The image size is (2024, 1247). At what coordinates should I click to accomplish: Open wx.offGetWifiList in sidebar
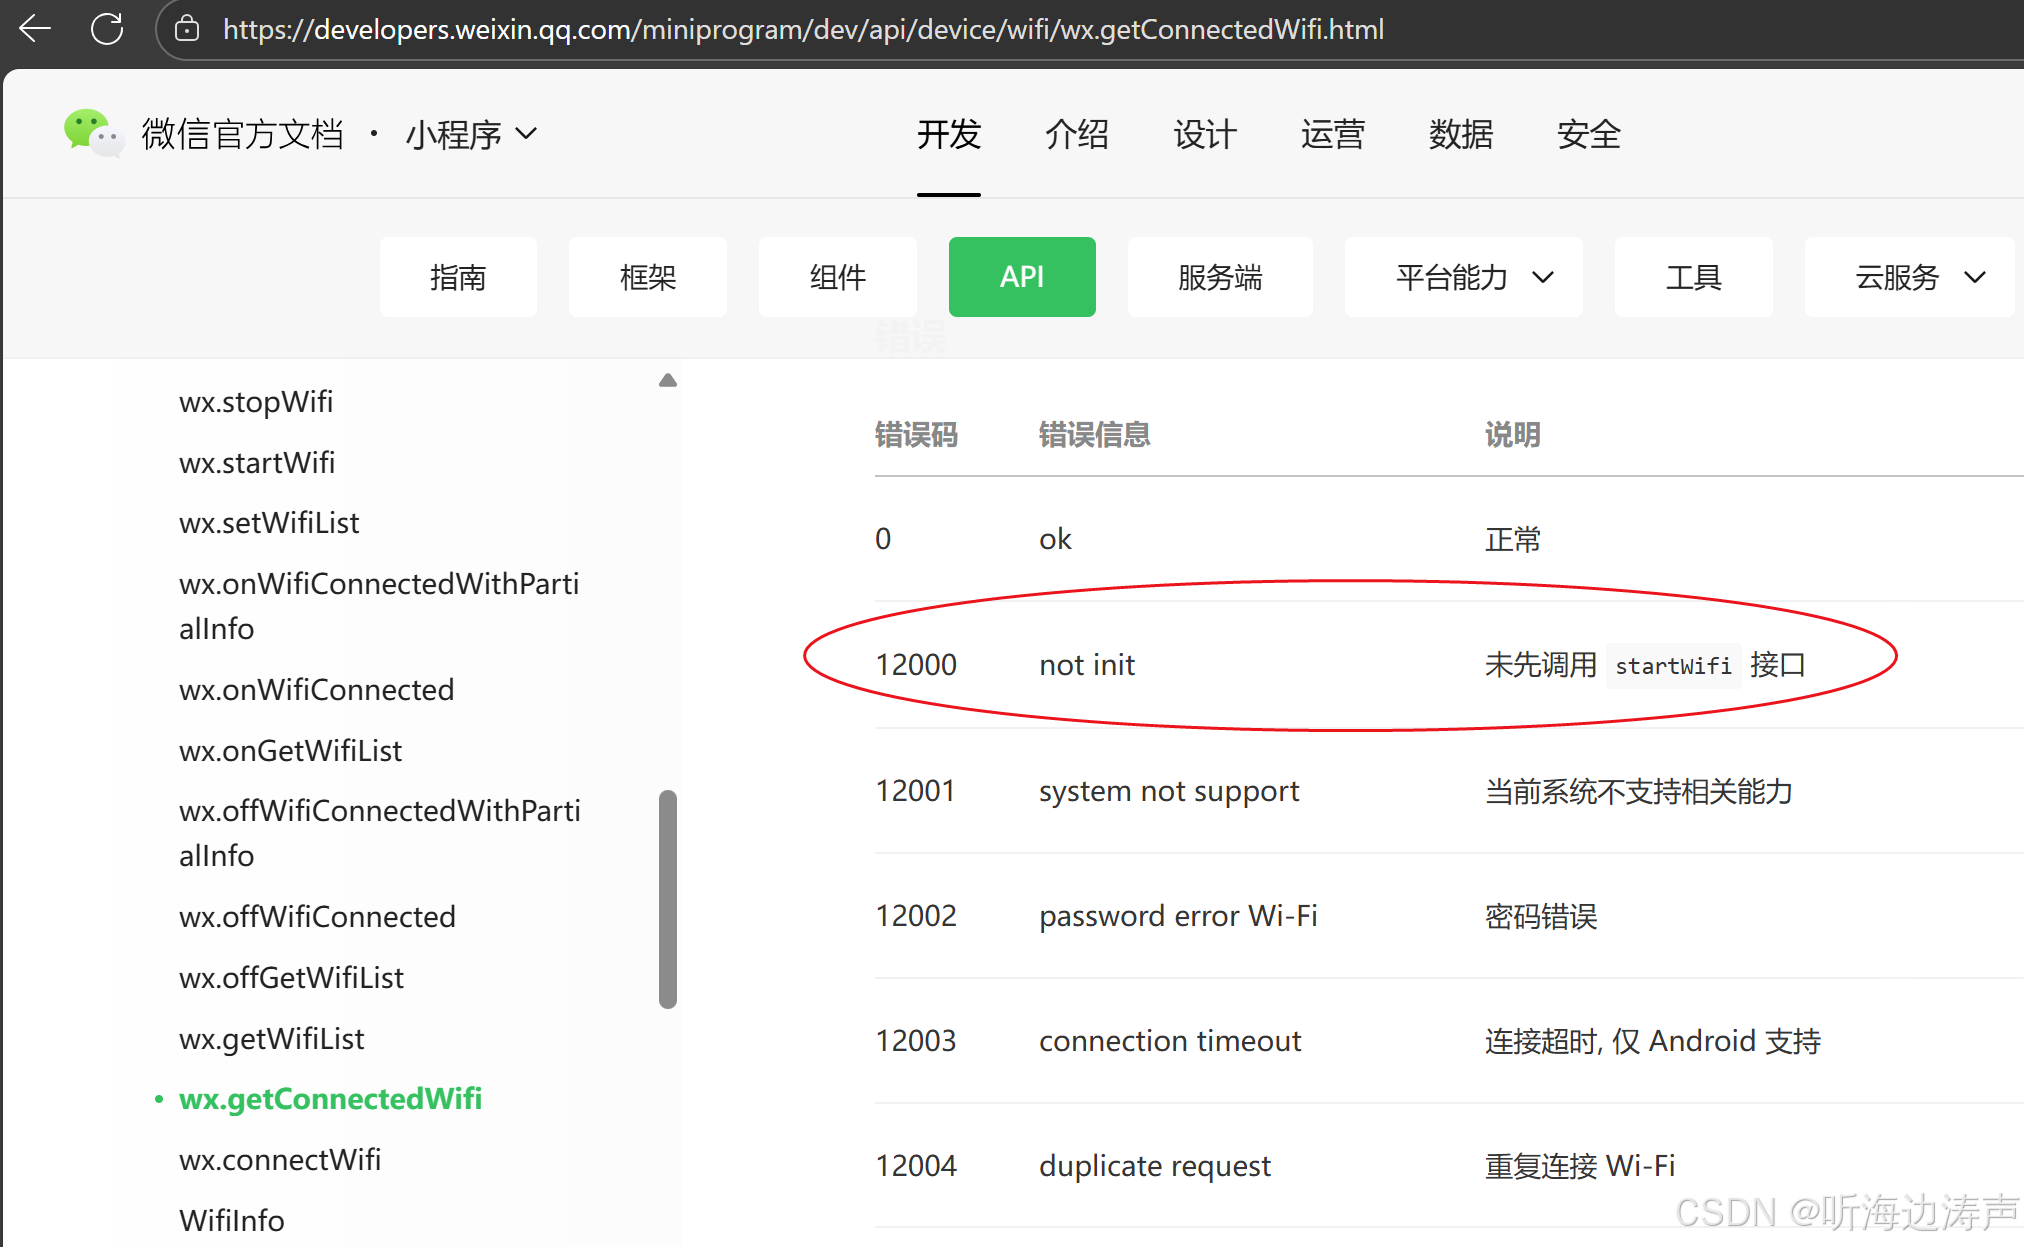[x=291, y=978]
